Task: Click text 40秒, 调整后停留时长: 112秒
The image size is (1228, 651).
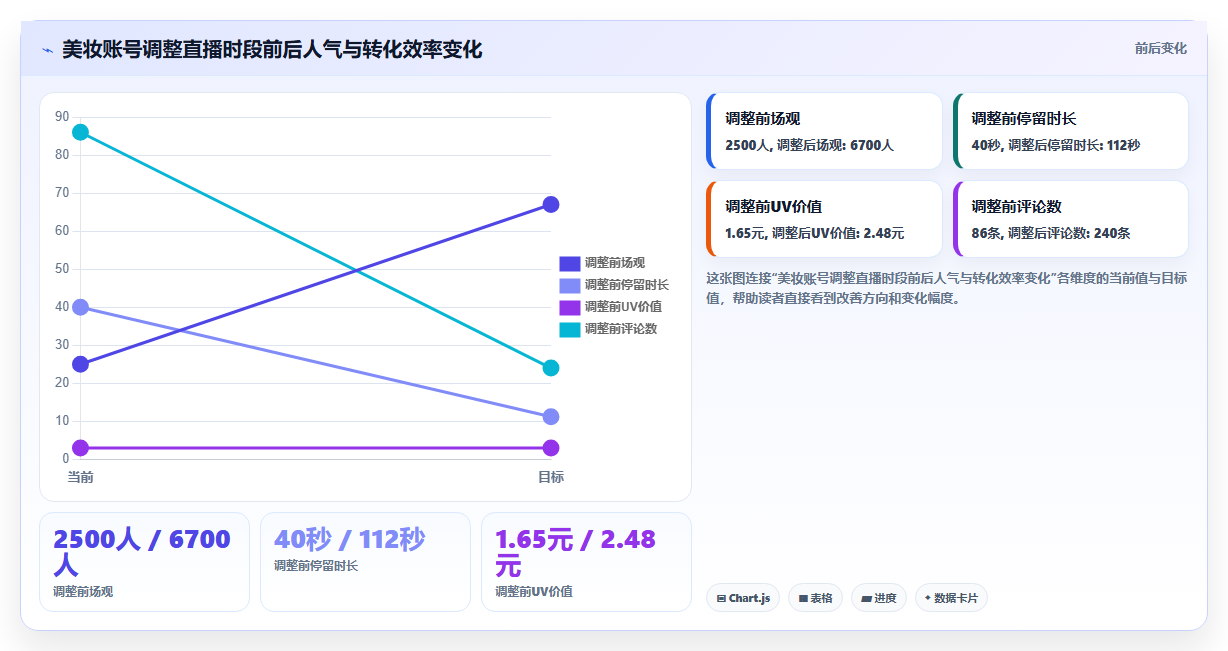Action: 1055,145
